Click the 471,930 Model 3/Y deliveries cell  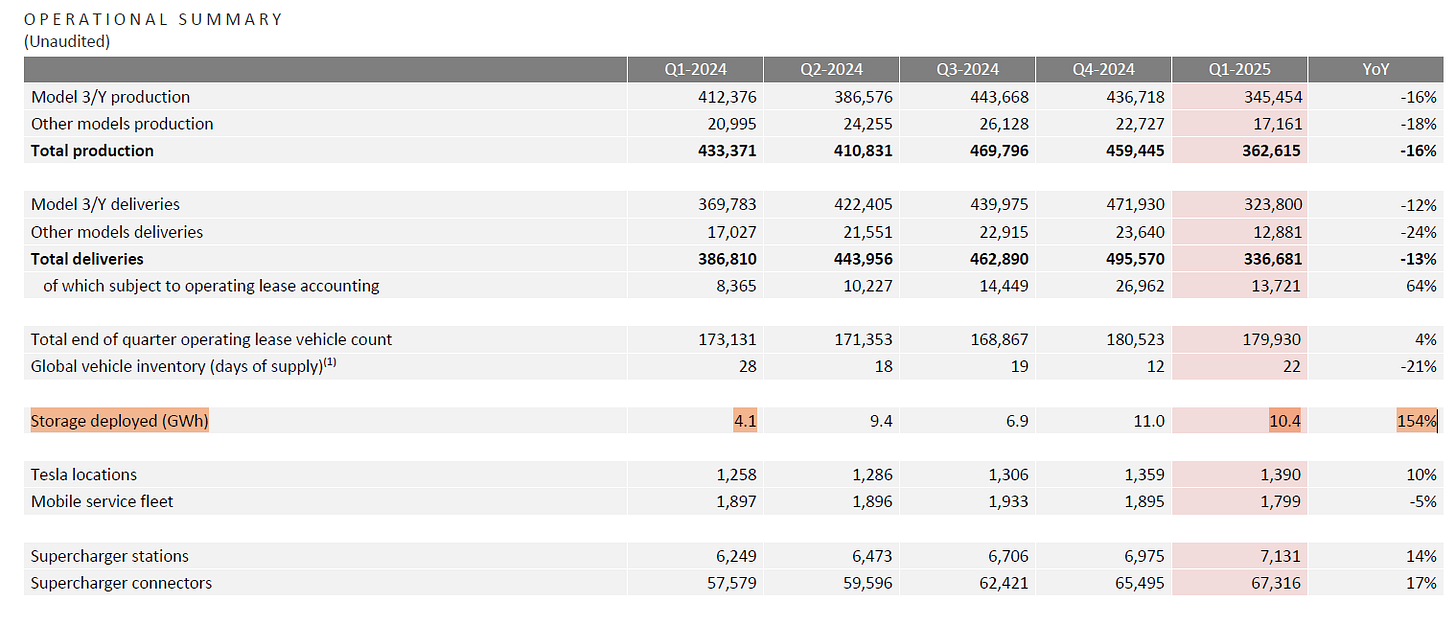pyautogui.click(x=1135, y=204)
